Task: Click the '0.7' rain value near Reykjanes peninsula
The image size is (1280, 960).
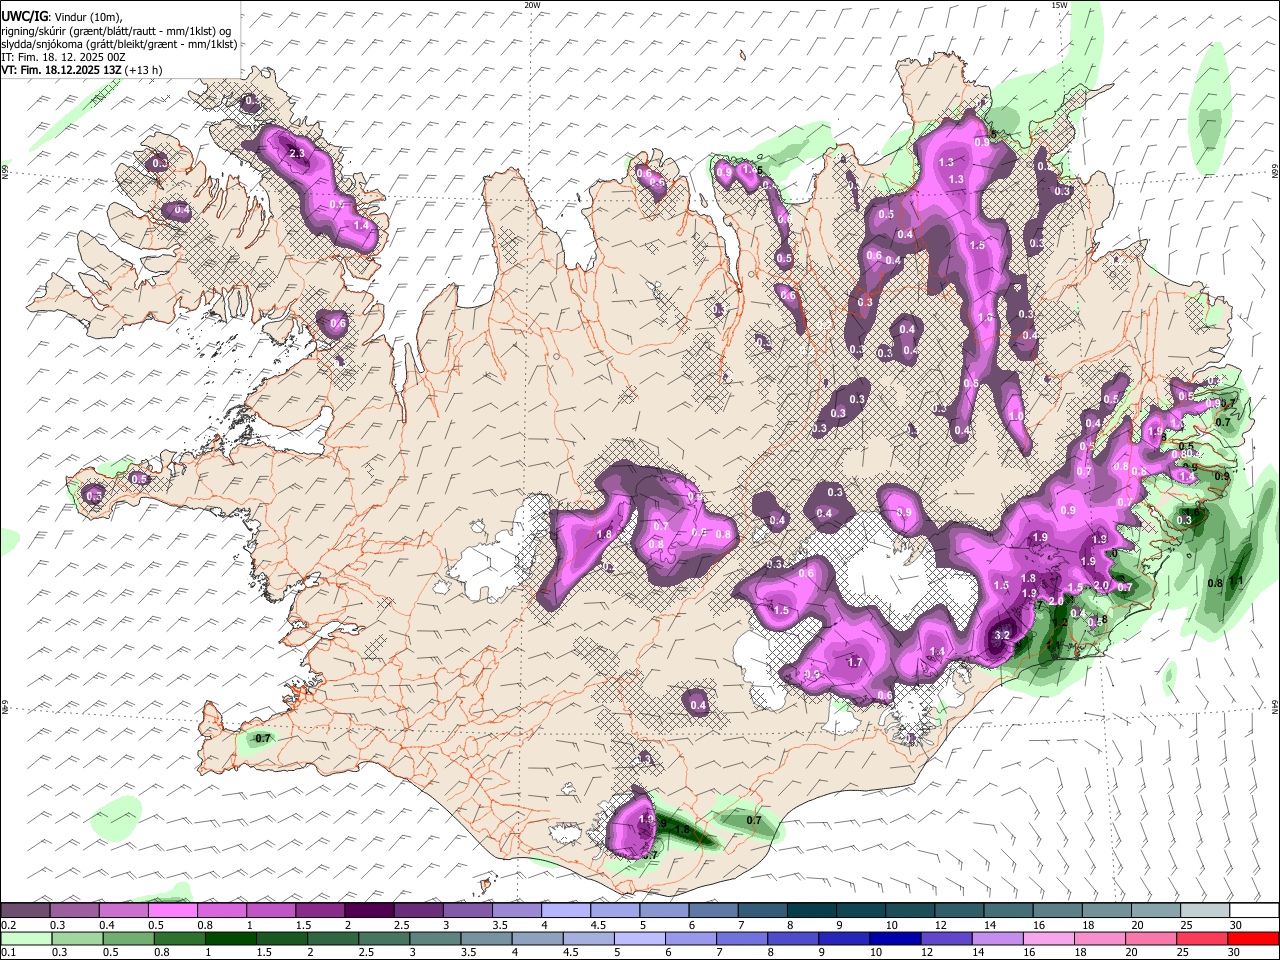Action: tap(263, 738)
